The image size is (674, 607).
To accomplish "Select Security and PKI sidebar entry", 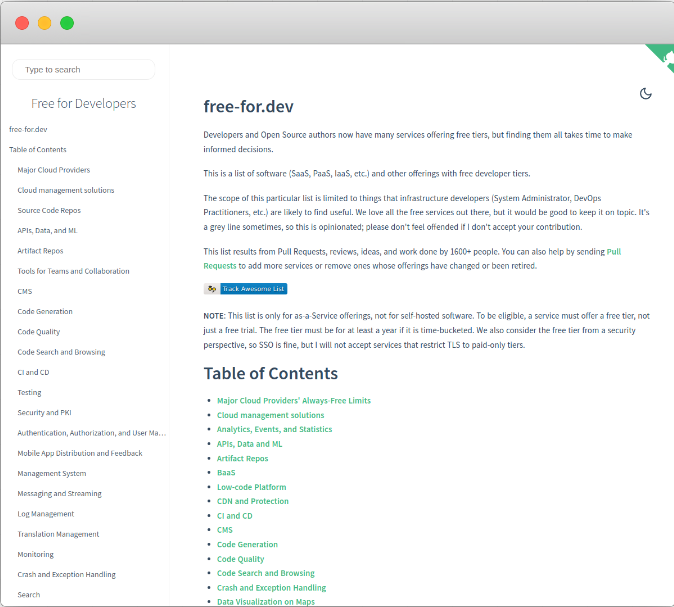I will click(x=44, y=412).
